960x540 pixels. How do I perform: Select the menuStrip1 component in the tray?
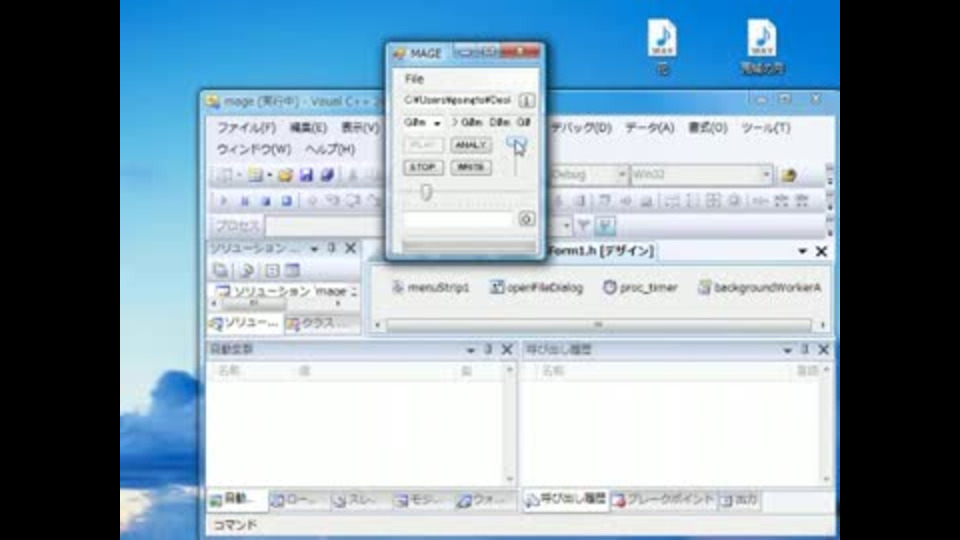coord(431,287)
